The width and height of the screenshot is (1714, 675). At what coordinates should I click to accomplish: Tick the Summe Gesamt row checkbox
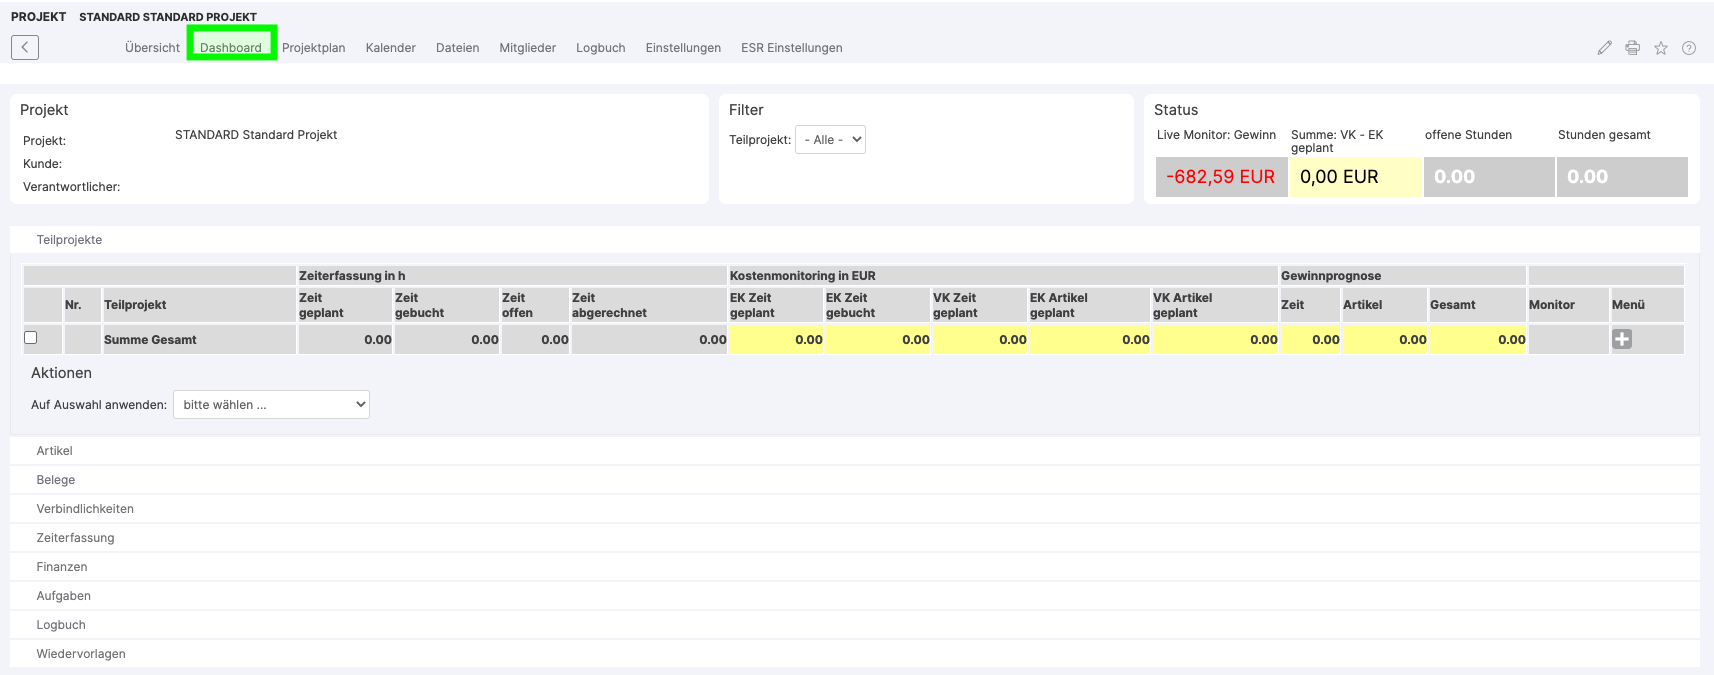(x=31, y=338)
